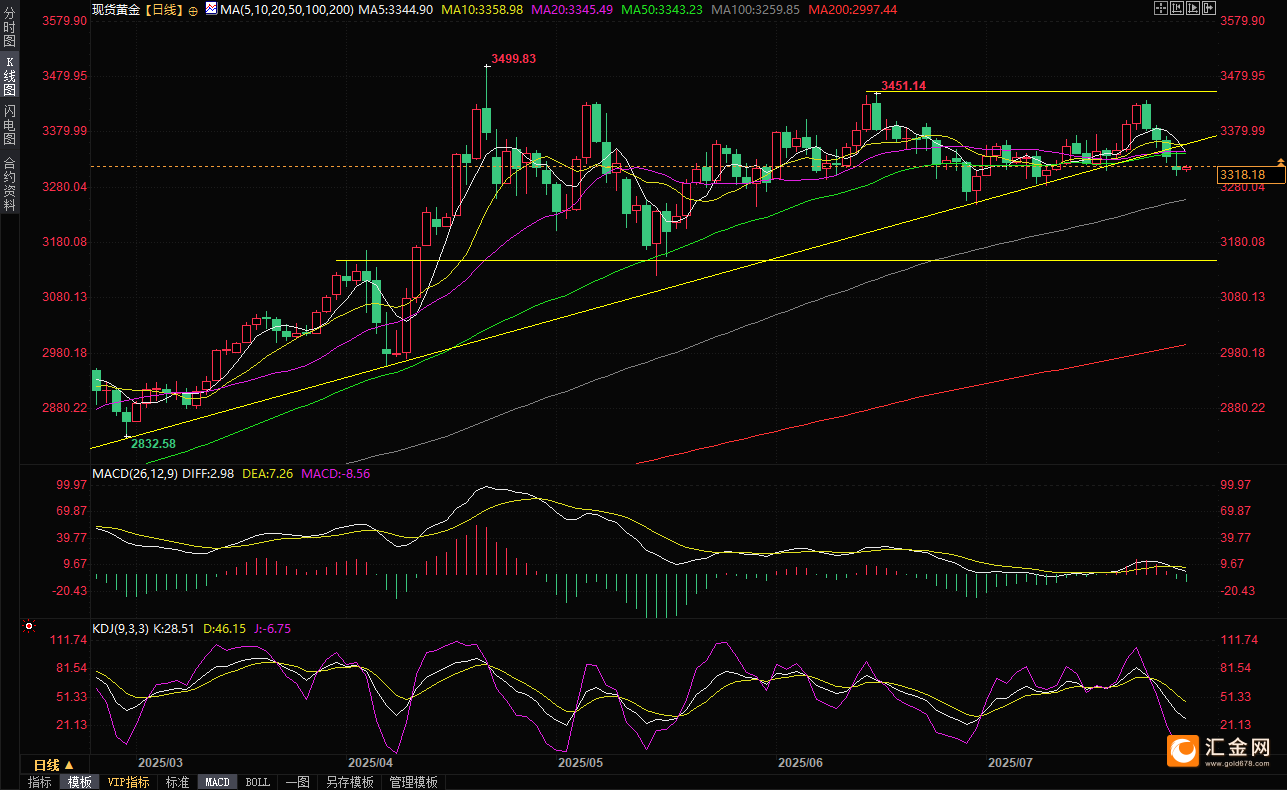Click 另存模板 button
This screenshot has width=1287, height=790.
350,782
